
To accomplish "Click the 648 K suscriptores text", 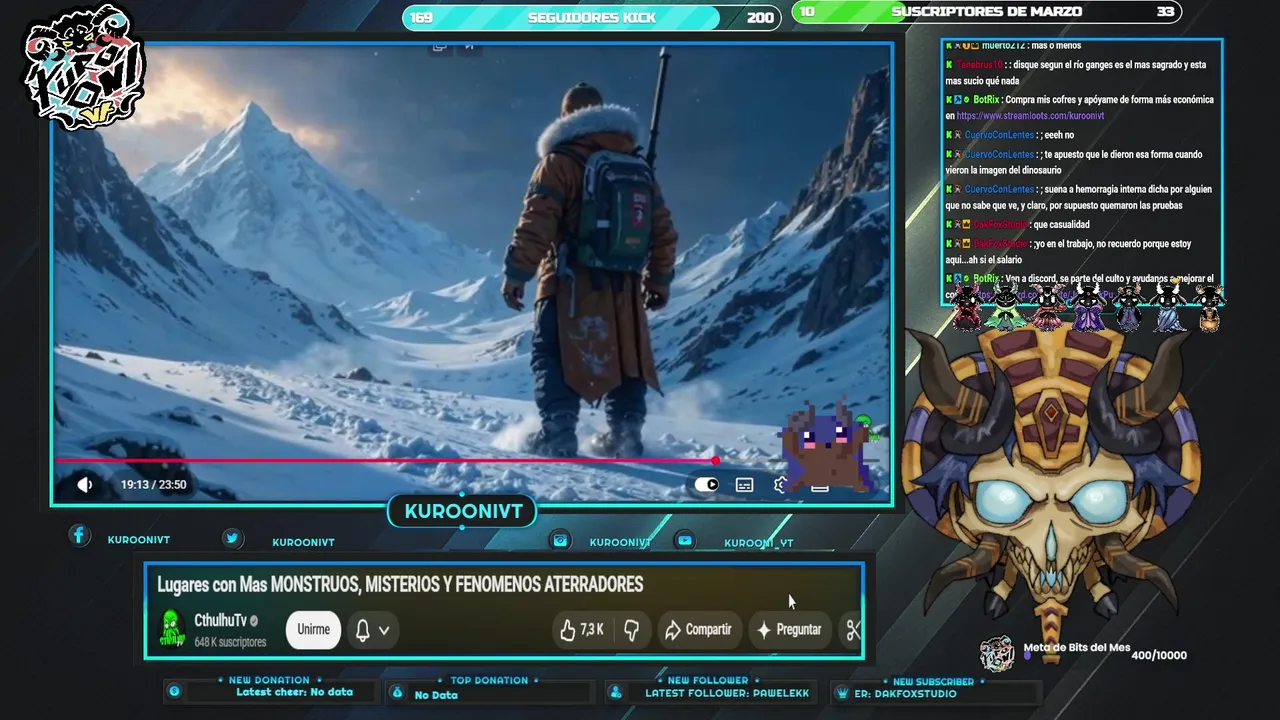I will click(x=230, y=642).
